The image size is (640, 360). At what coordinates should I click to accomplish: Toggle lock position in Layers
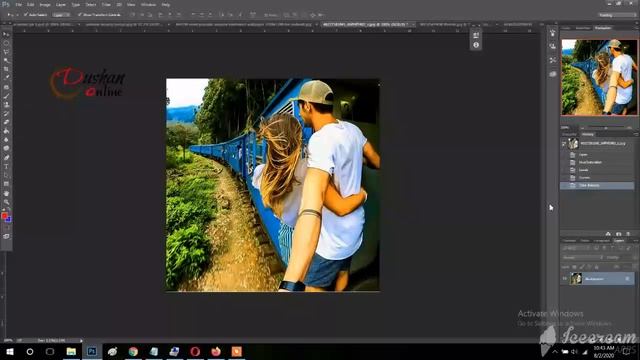pos(589,267)
